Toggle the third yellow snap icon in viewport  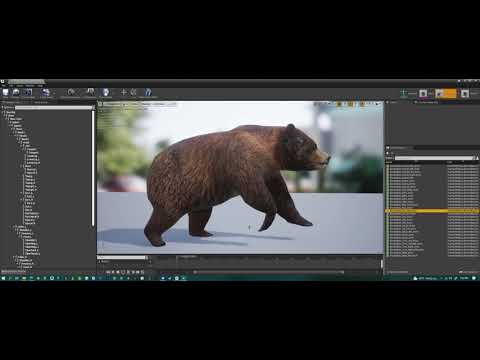(x=362, y=104)
